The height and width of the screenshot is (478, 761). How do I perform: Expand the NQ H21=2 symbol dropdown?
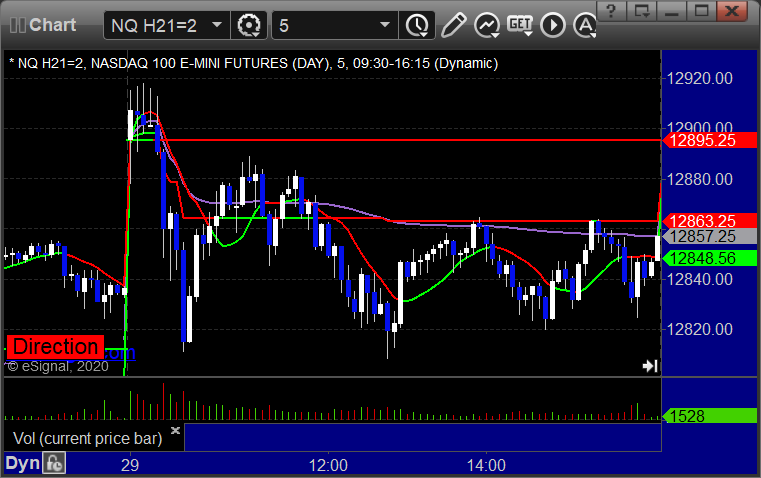coord(217,25)
